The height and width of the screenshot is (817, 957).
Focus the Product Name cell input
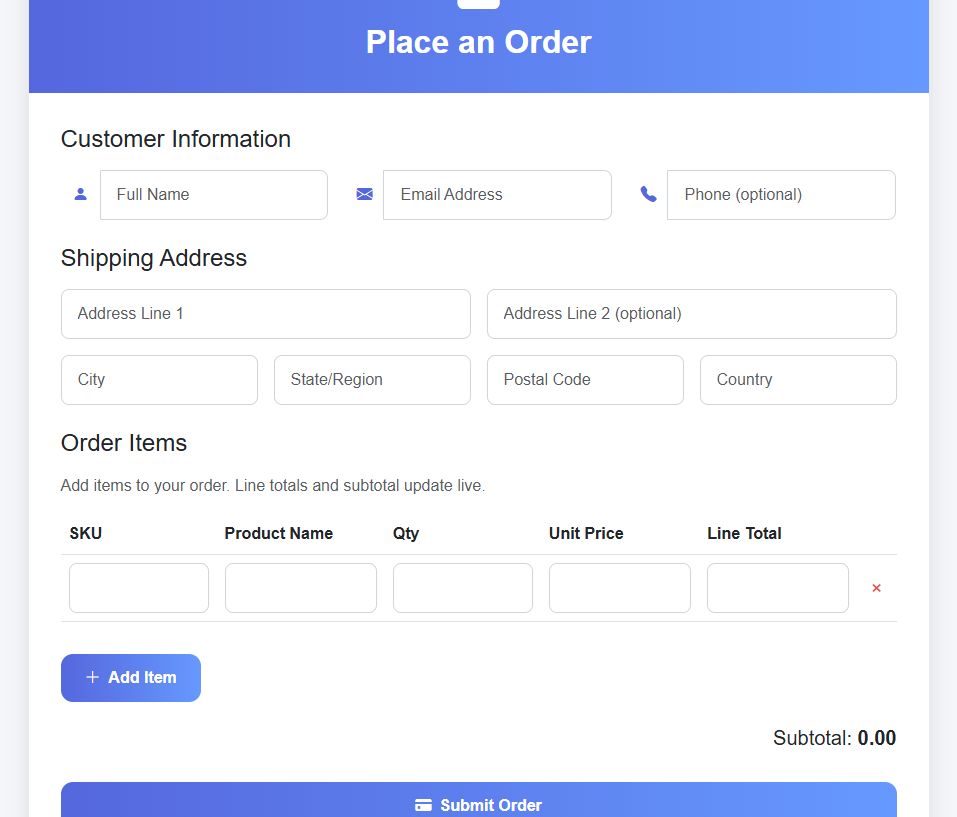(x=300, y=588)
